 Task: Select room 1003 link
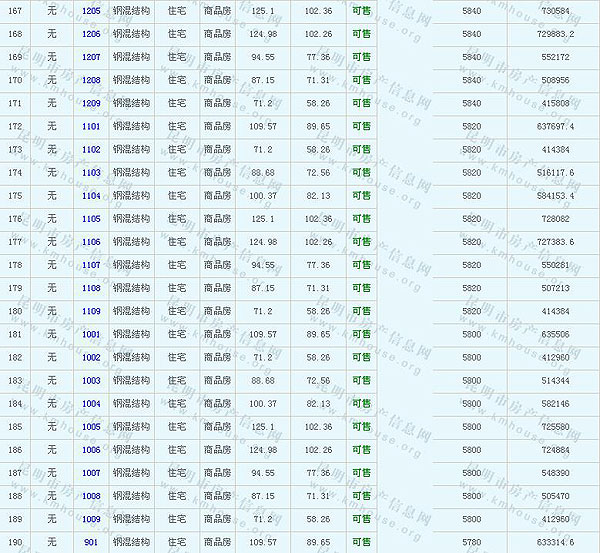[x=91, y=380]
